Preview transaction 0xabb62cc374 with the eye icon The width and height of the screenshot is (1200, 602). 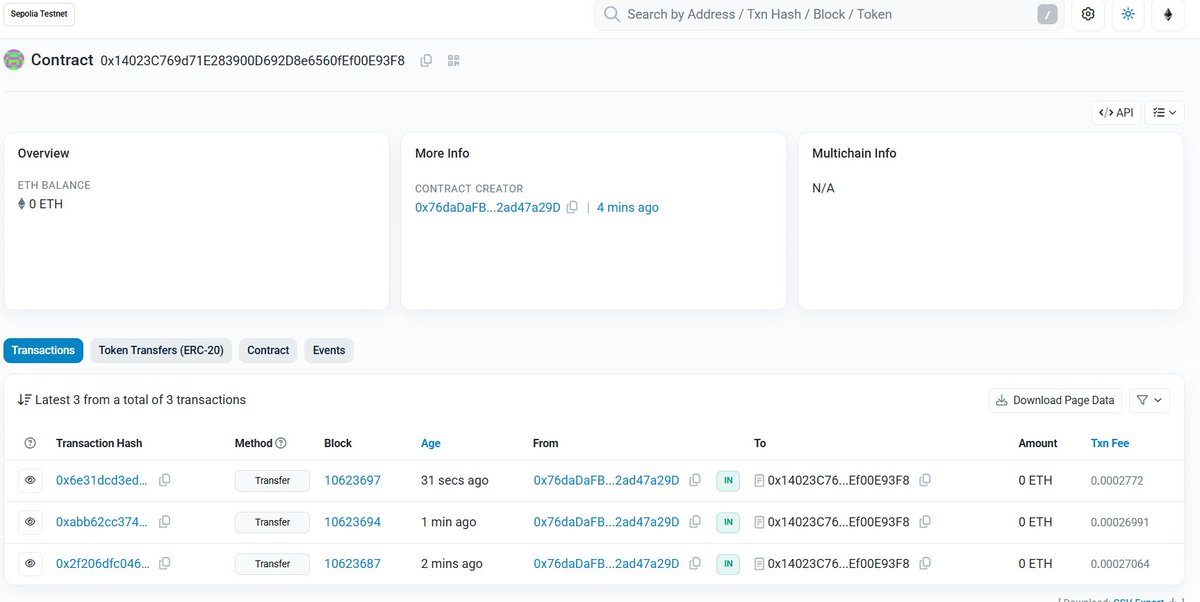tap(31, 522)
